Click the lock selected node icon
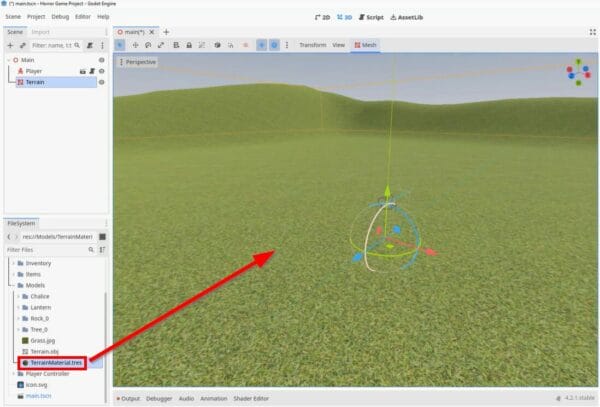The width and height of the screenshot is (600, 407). (189, 45)
